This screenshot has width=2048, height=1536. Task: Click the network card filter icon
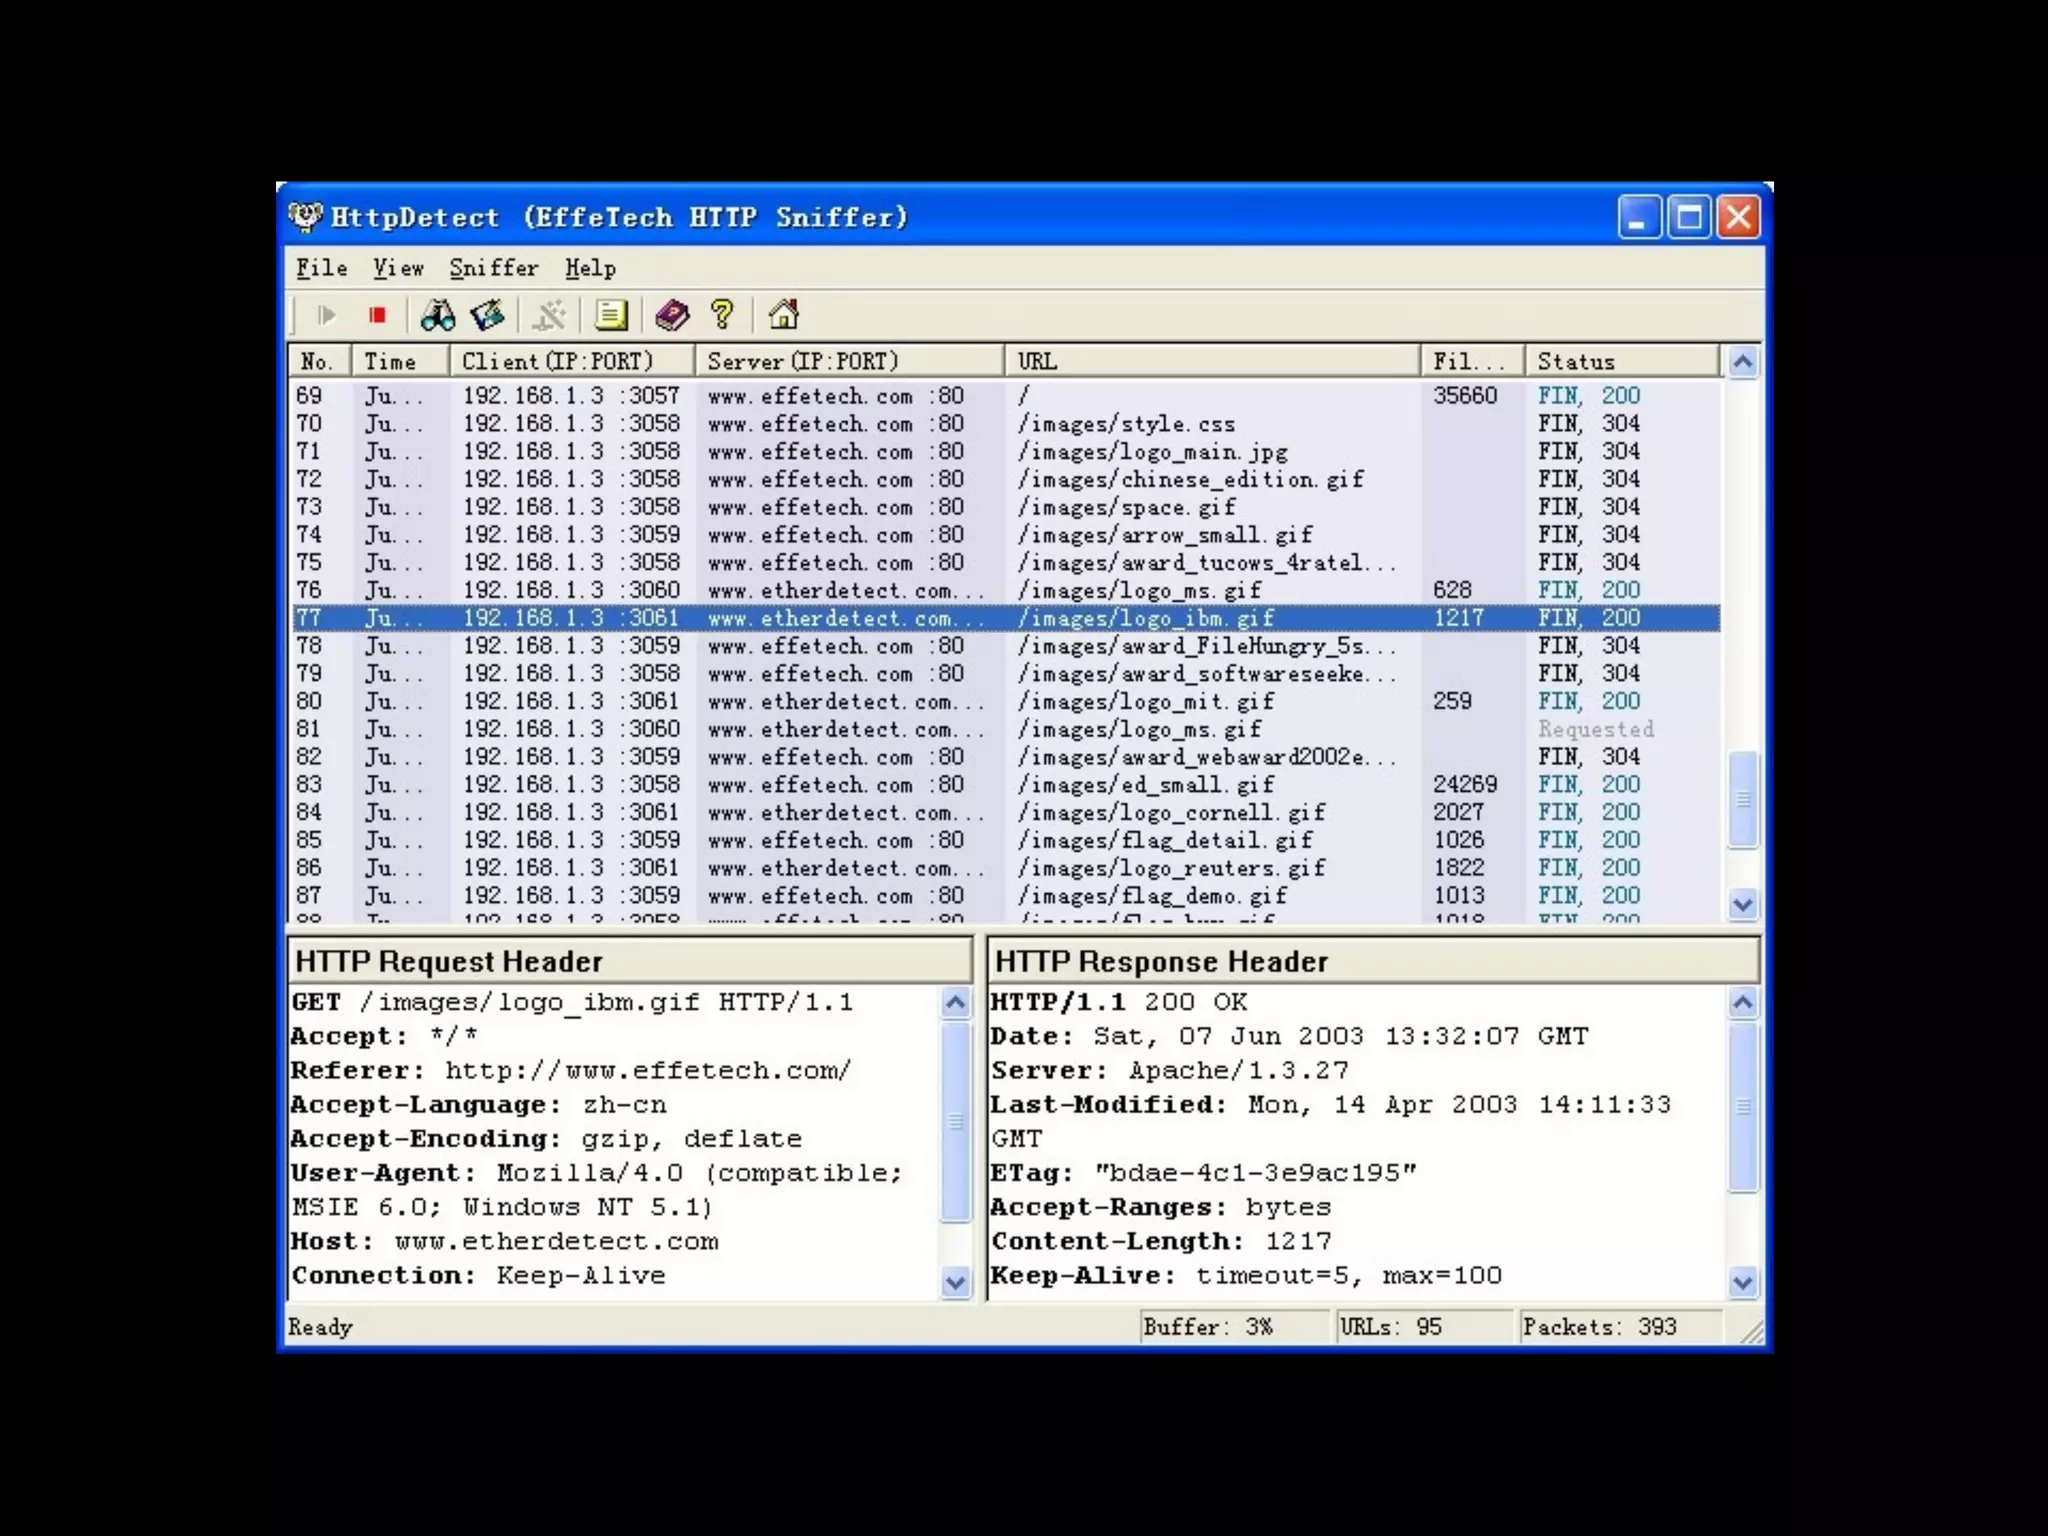(x=488, y=316)
